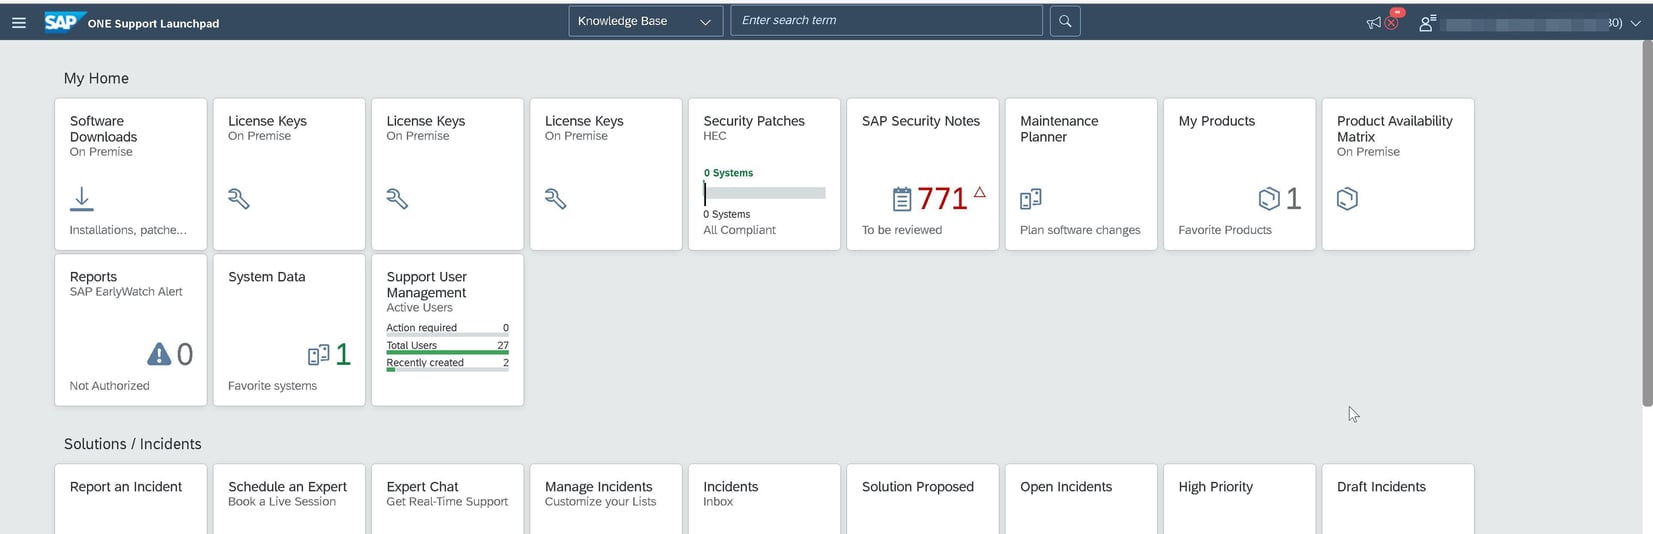Viewport: 1653px width, 534px height.
Task: Click the Favorite Products count 1
Action: 1293,199
